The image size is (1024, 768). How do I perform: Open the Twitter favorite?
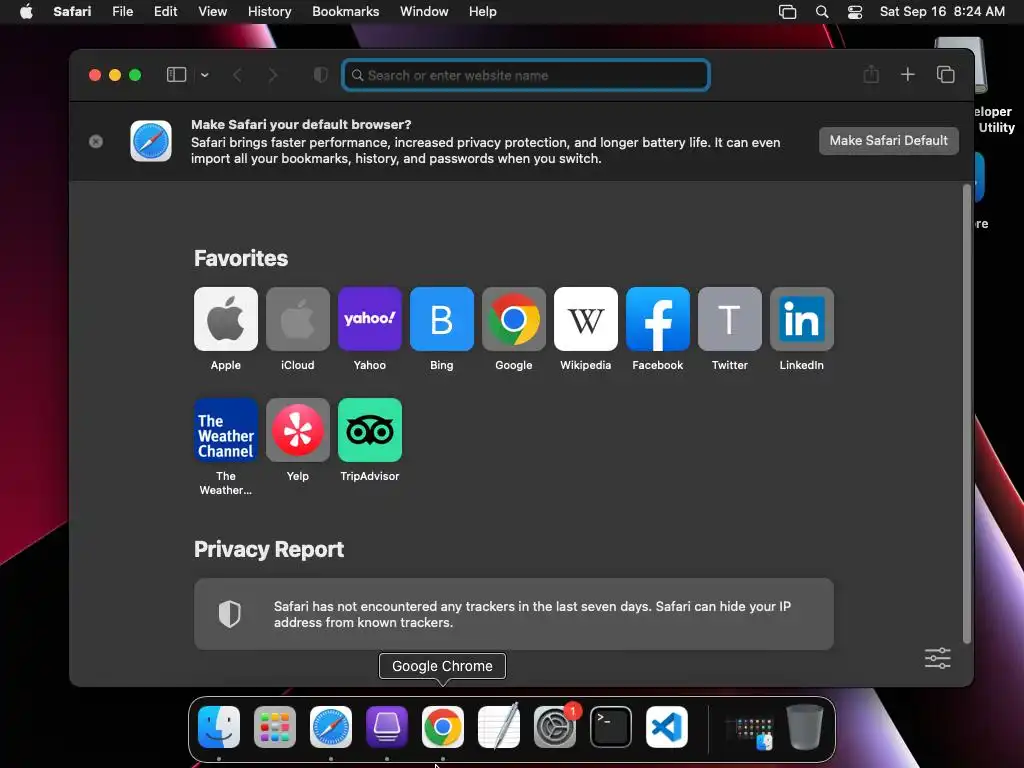(x=729, y=319)
